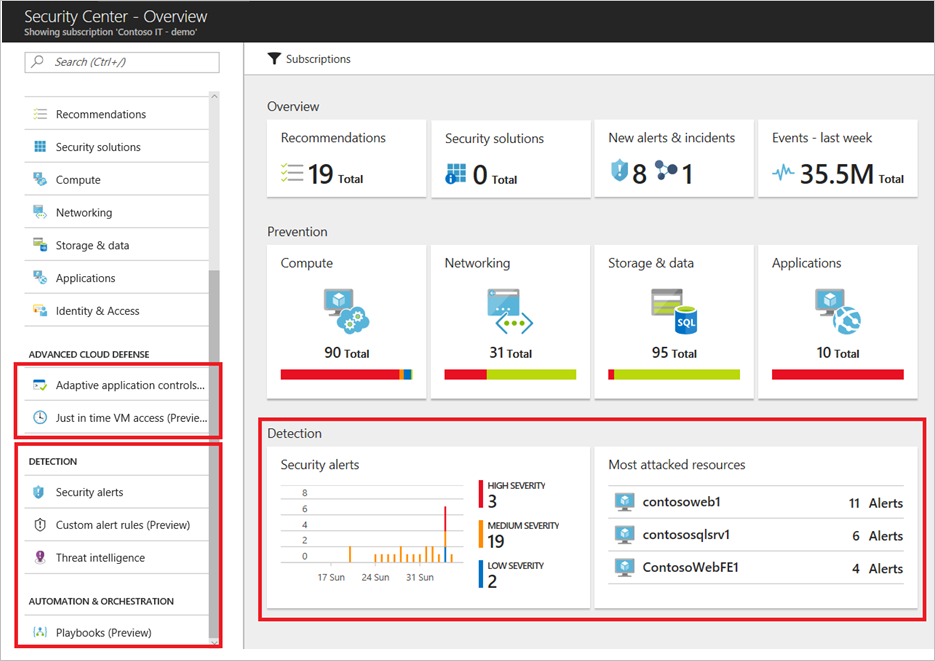Open the Recommendations 19 Total tile
This screenshot has width=935, height=661.
click(x=346, y=159)
